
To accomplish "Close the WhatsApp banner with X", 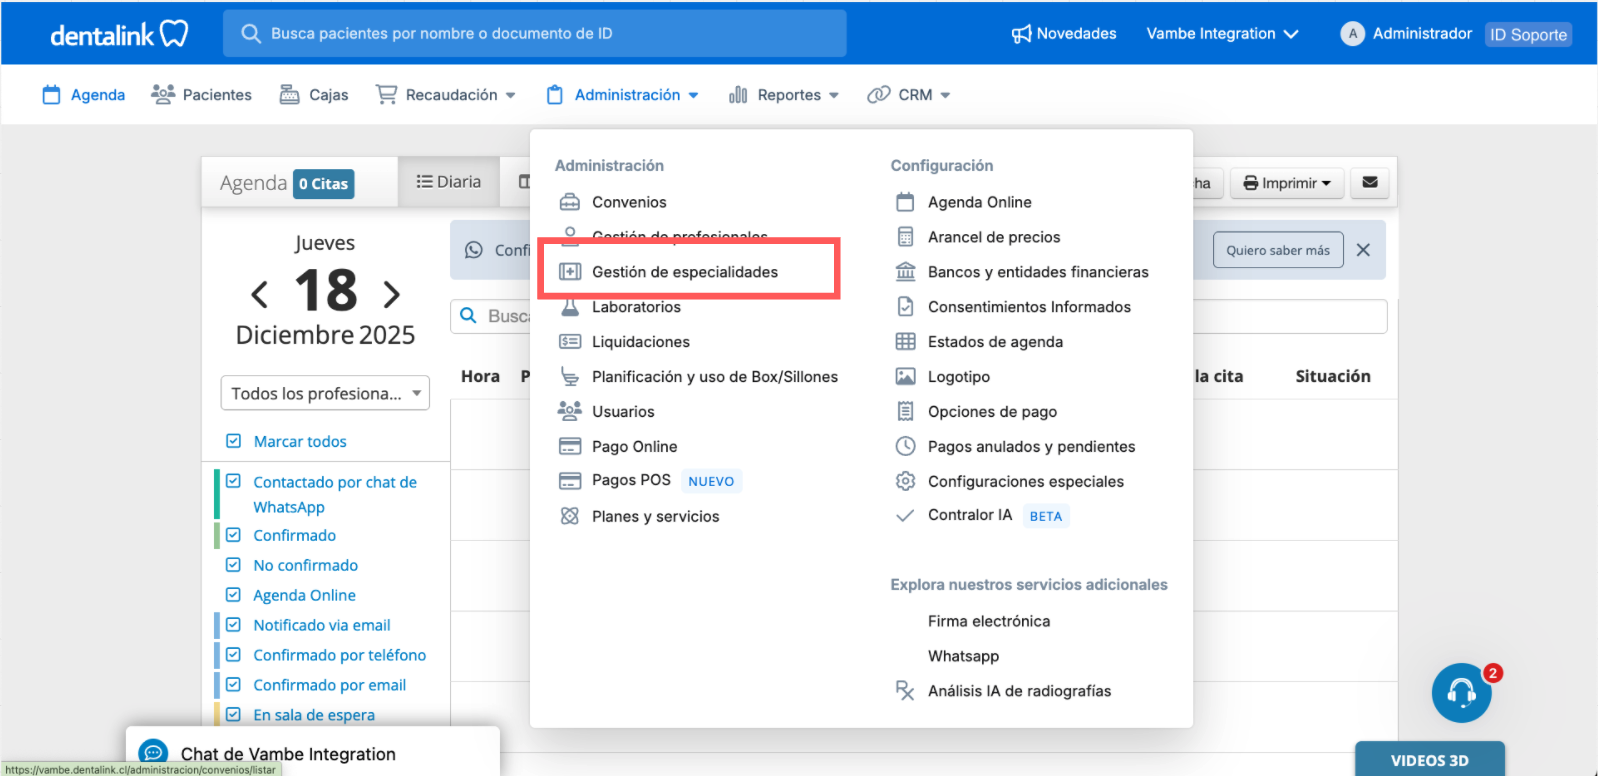I will [x=1363, y=250].
